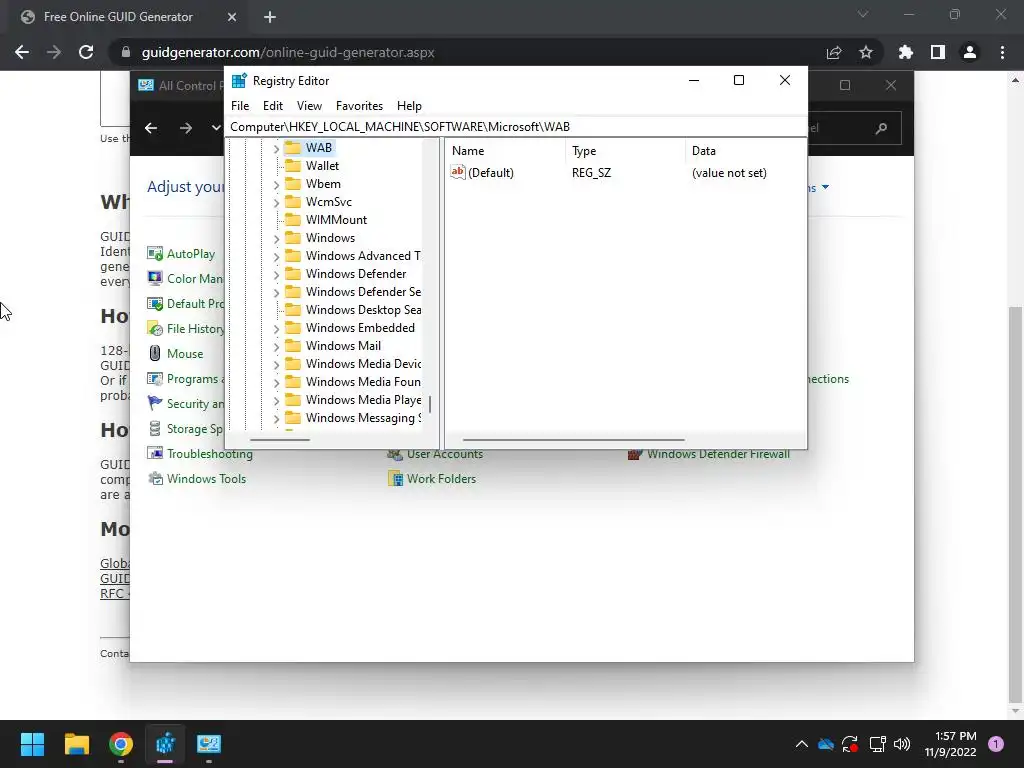1024x768 pixels.
Task: Show hidden system tray icons
Action: pyautogui.click(x=801, y=744)
